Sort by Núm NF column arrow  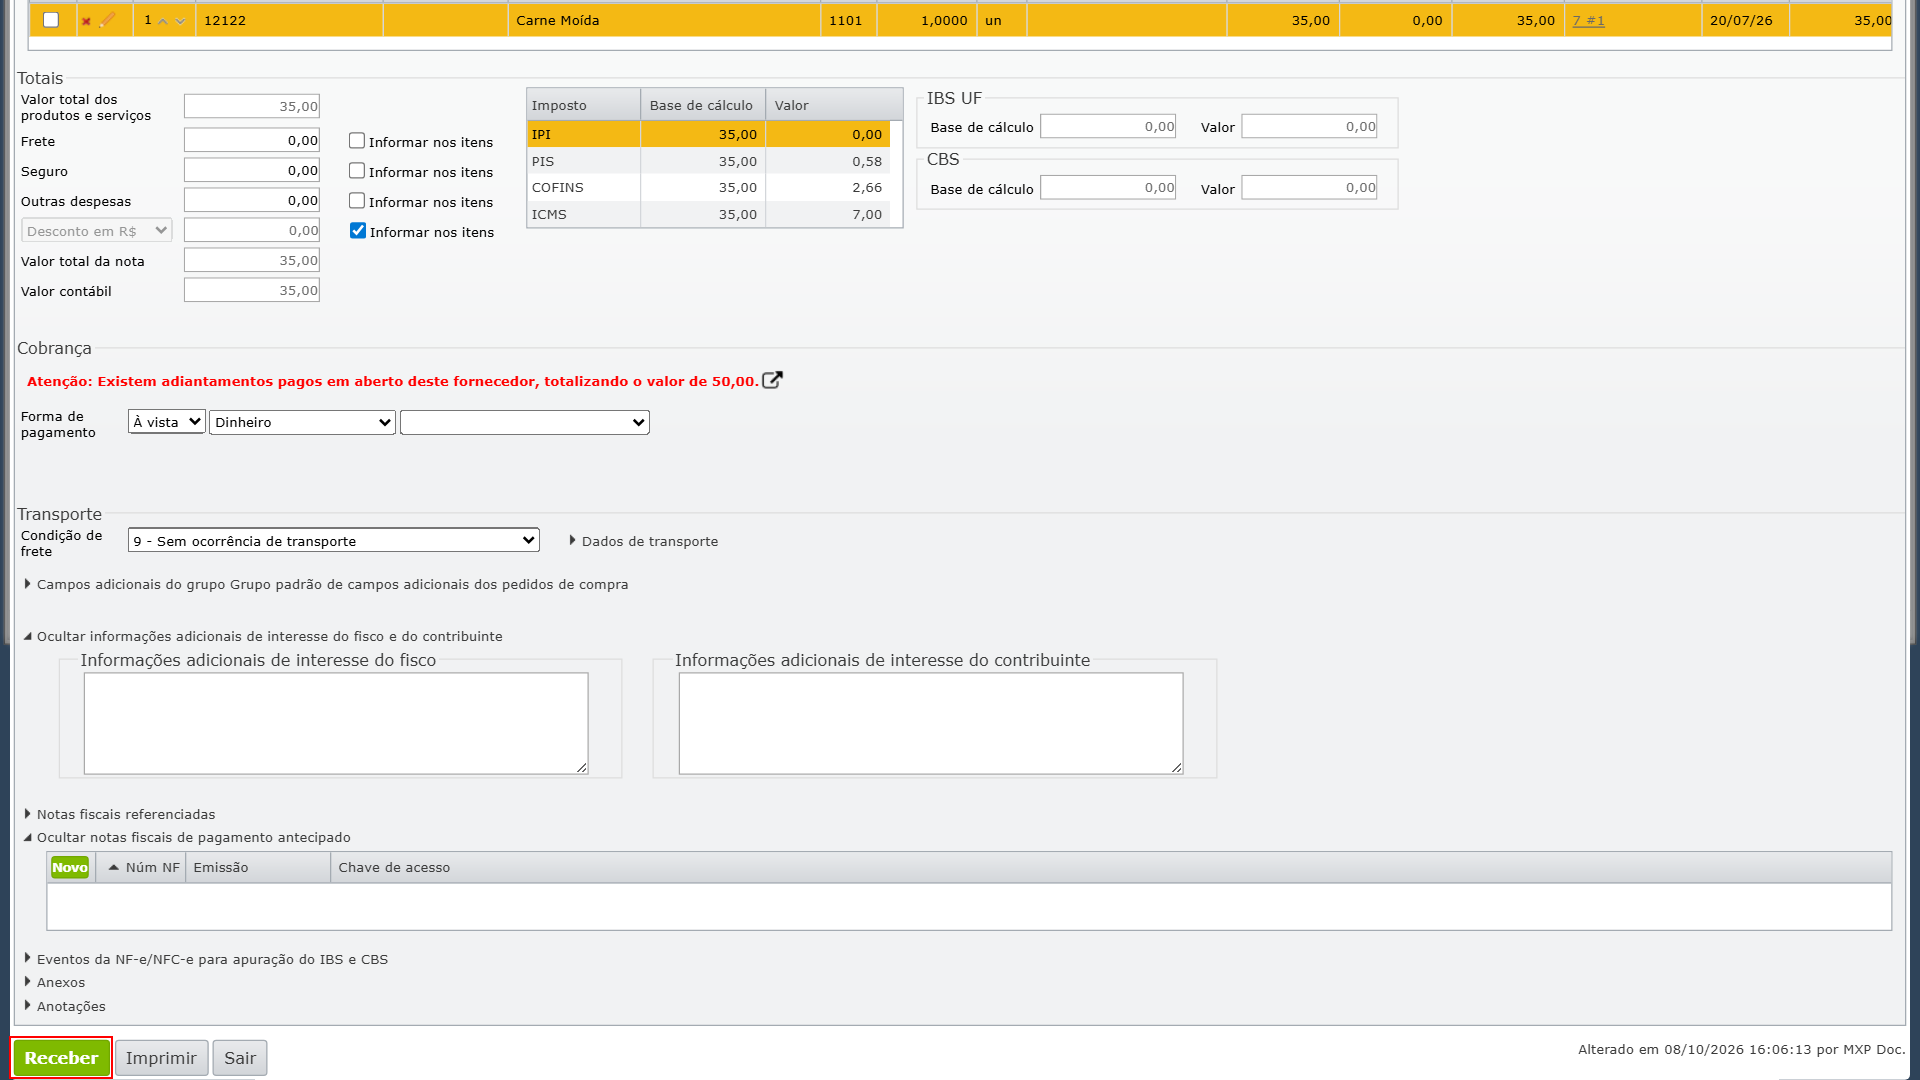pyautogui.click(x=114, y=867)
